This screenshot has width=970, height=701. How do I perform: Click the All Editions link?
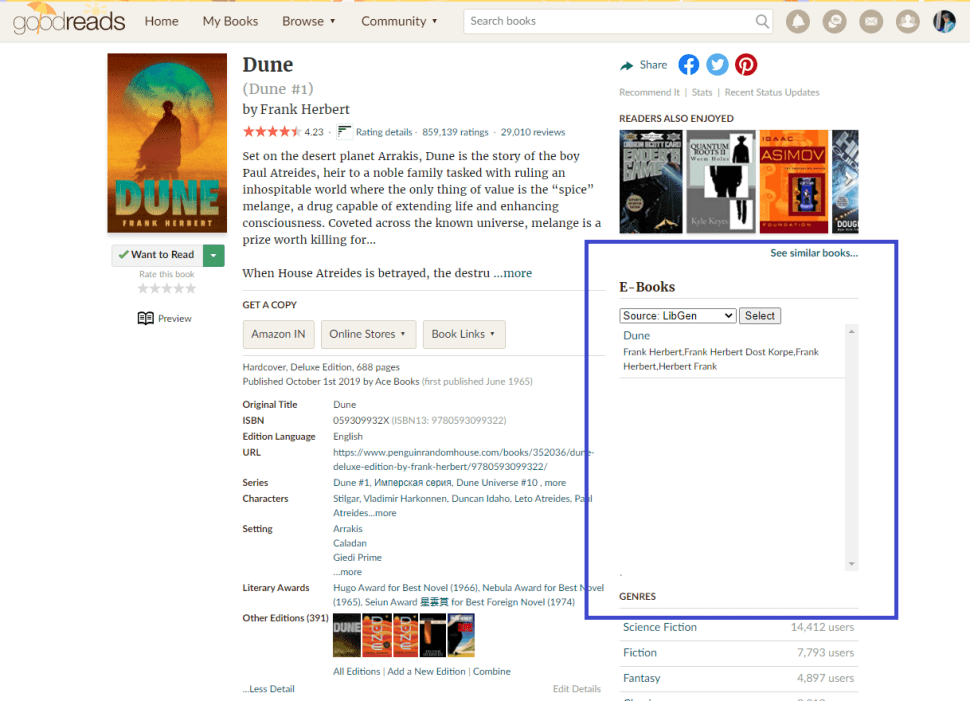[356, 671]
